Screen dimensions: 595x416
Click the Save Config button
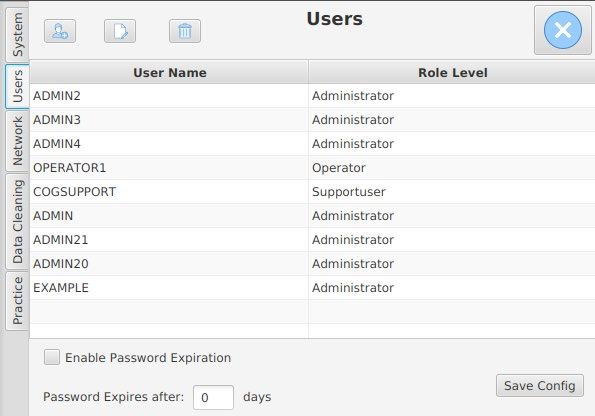click(540, 386)
